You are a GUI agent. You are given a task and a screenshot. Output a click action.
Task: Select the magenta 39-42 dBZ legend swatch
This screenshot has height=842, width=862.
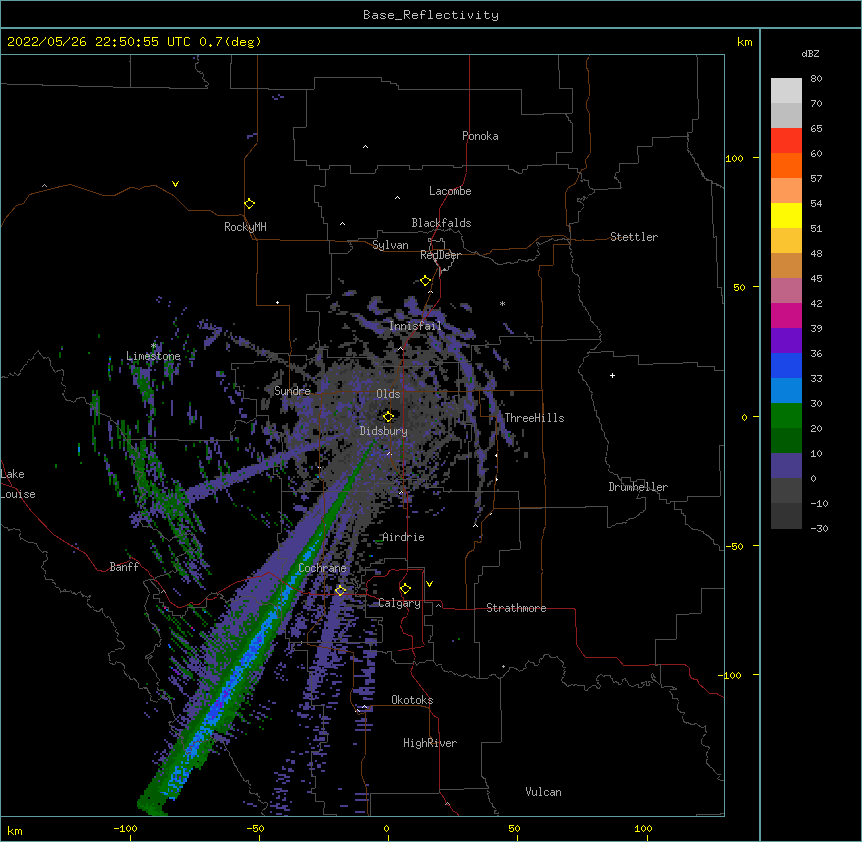[786, 315]
